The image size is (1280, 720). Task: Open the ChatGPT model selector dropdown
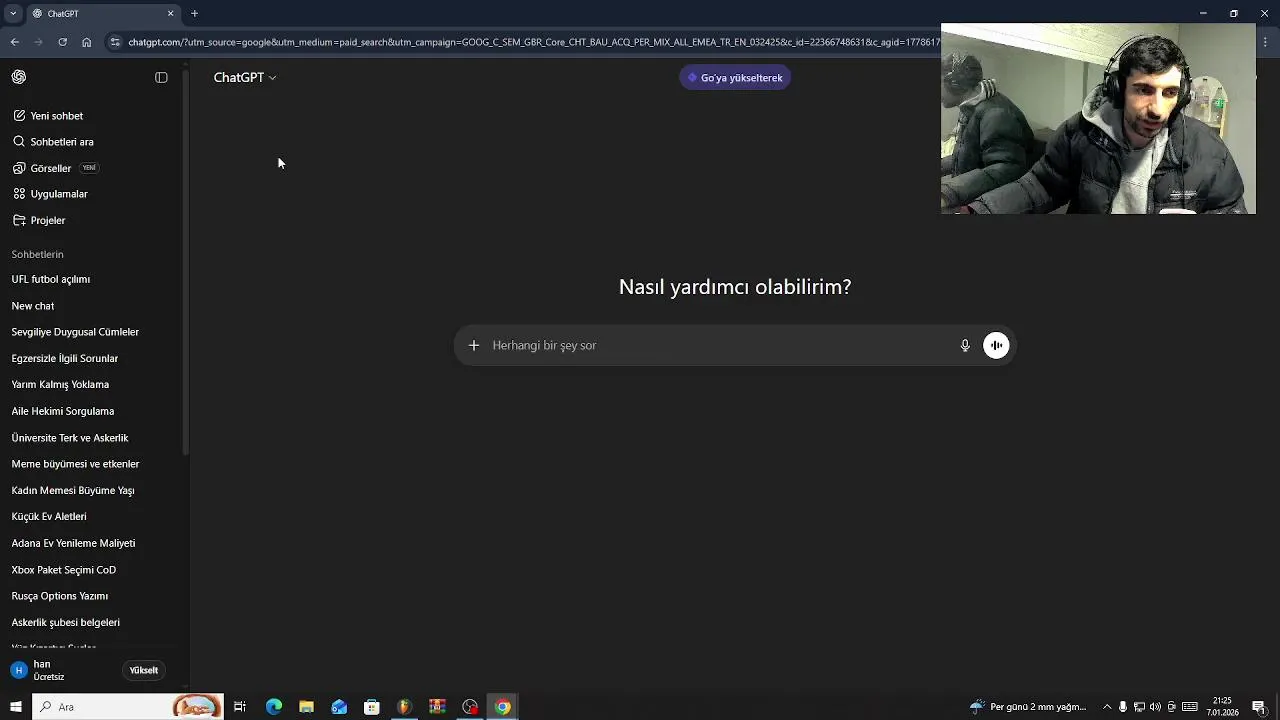point(244,77)
